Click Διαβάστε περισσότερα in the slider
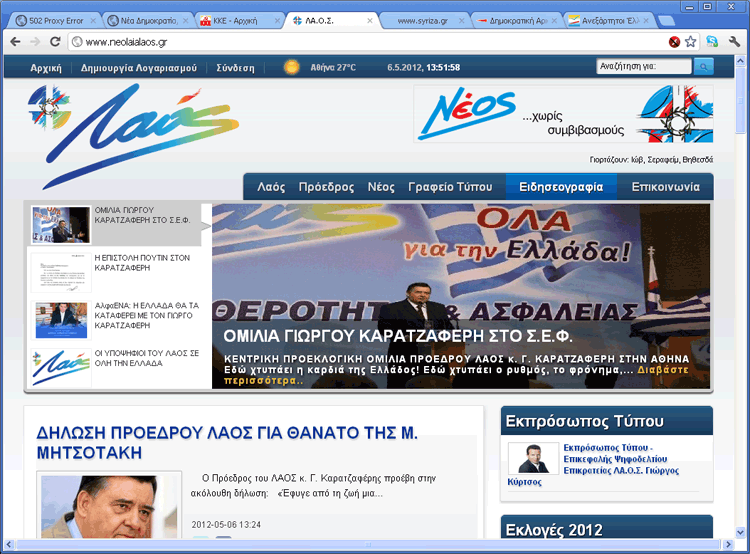The image size is (750, 554). pos(662,370)
